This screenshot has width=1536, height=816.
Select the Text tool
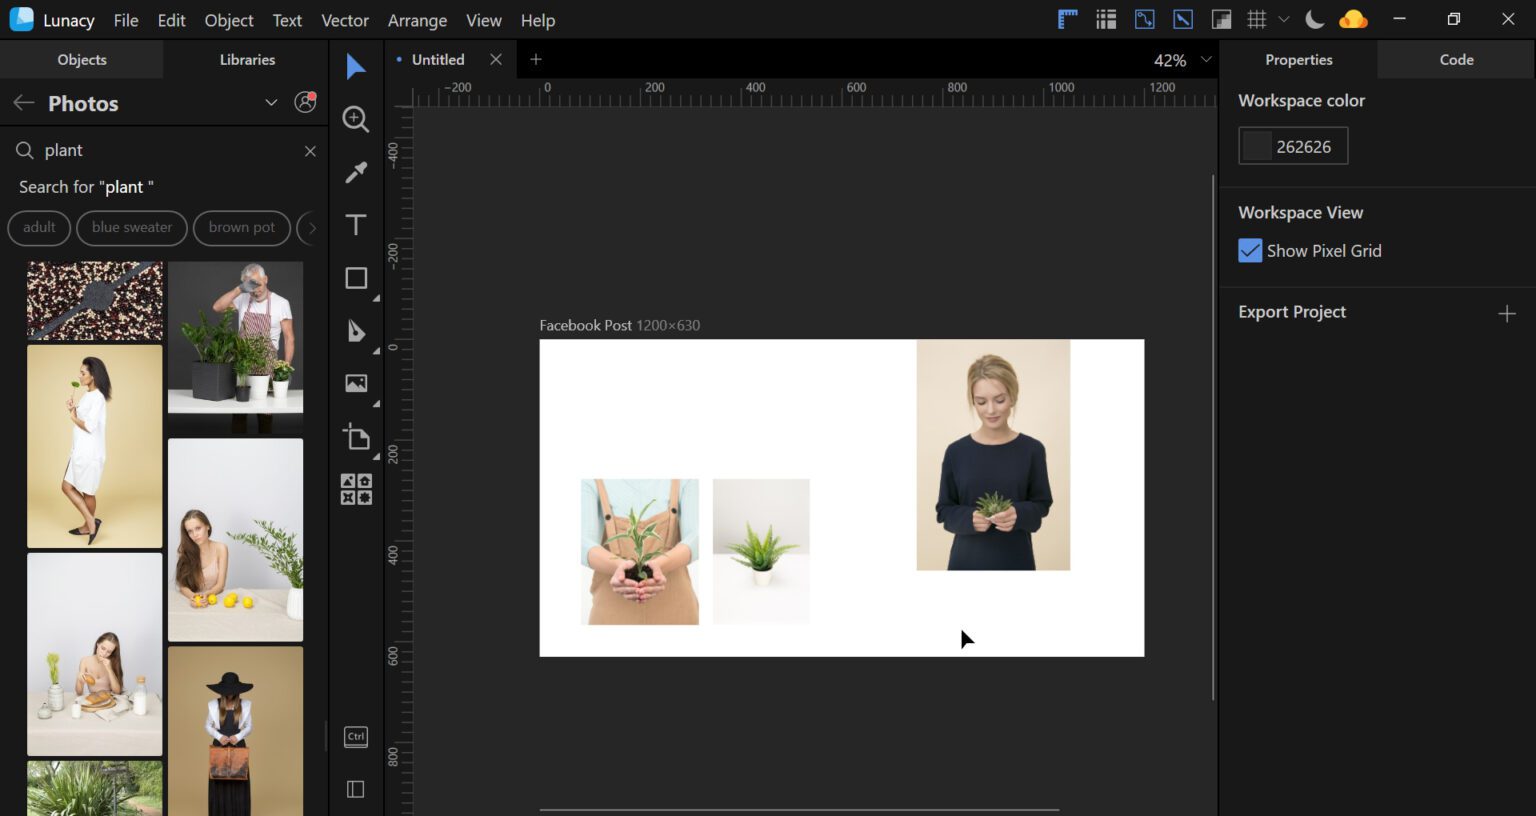pyautogui.click(x=356, y=225)
